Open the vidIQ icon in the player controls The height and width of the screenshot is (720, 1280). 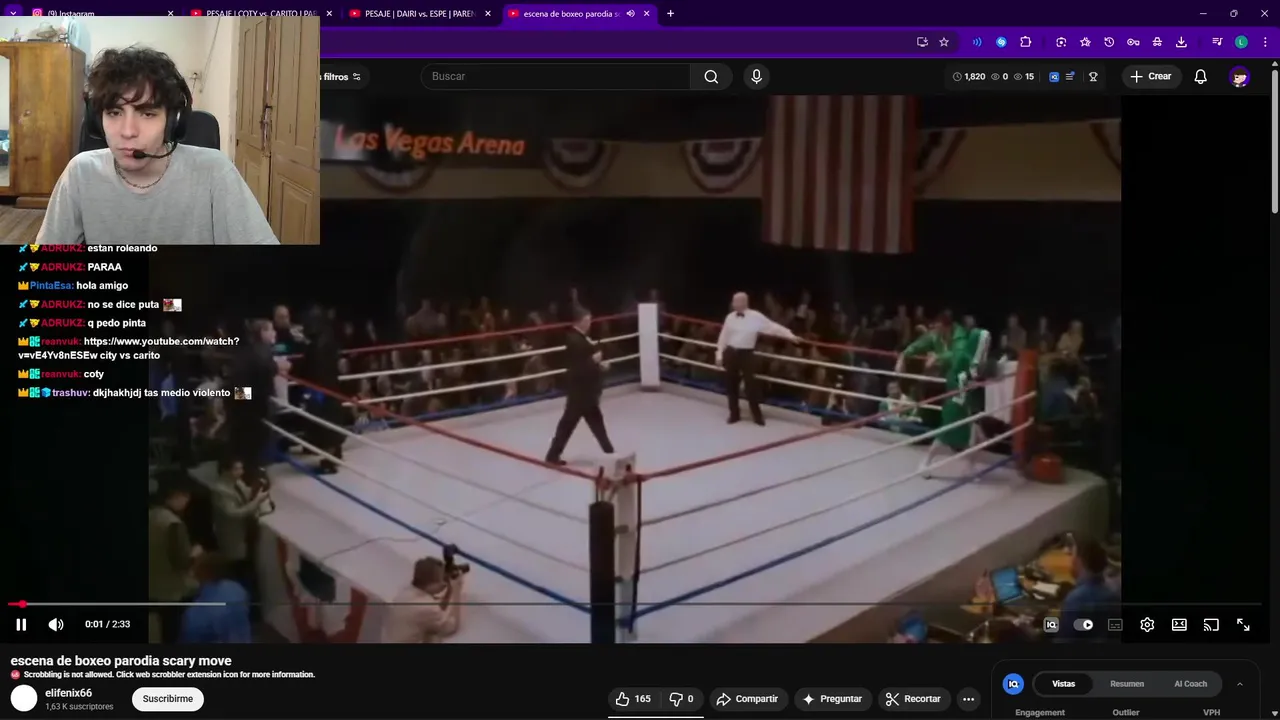[1051, 625]
